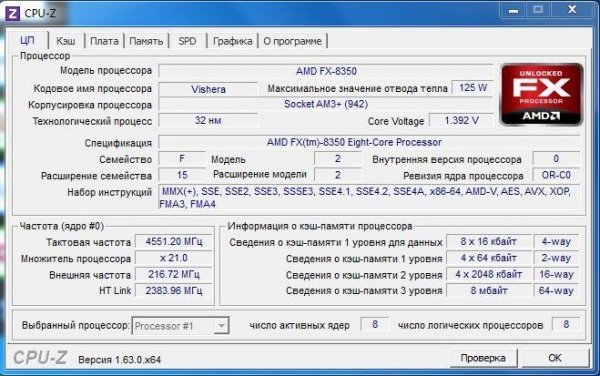This screenshot has height=376, width=600.
Task: Click the CPU-Z title bar app icon
Action: point(12,14)
